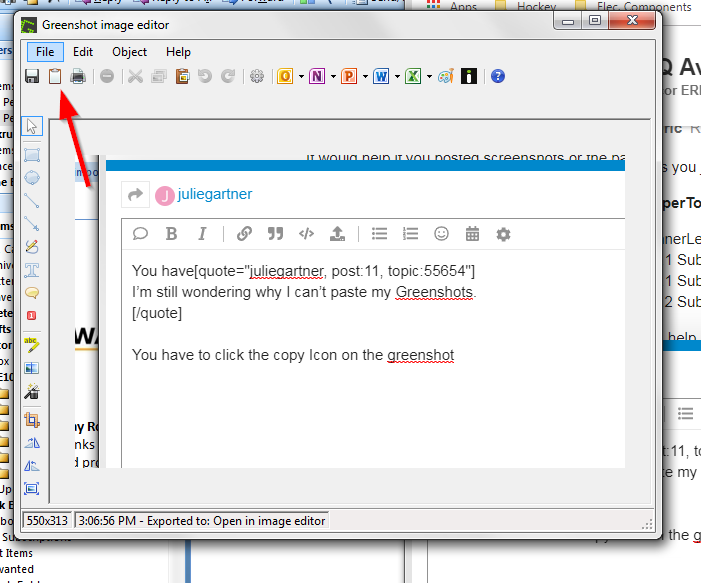Screen dimensions: 701x583
Task: Export image to Word
Action: pyautogui.click(x=381, y=76)
